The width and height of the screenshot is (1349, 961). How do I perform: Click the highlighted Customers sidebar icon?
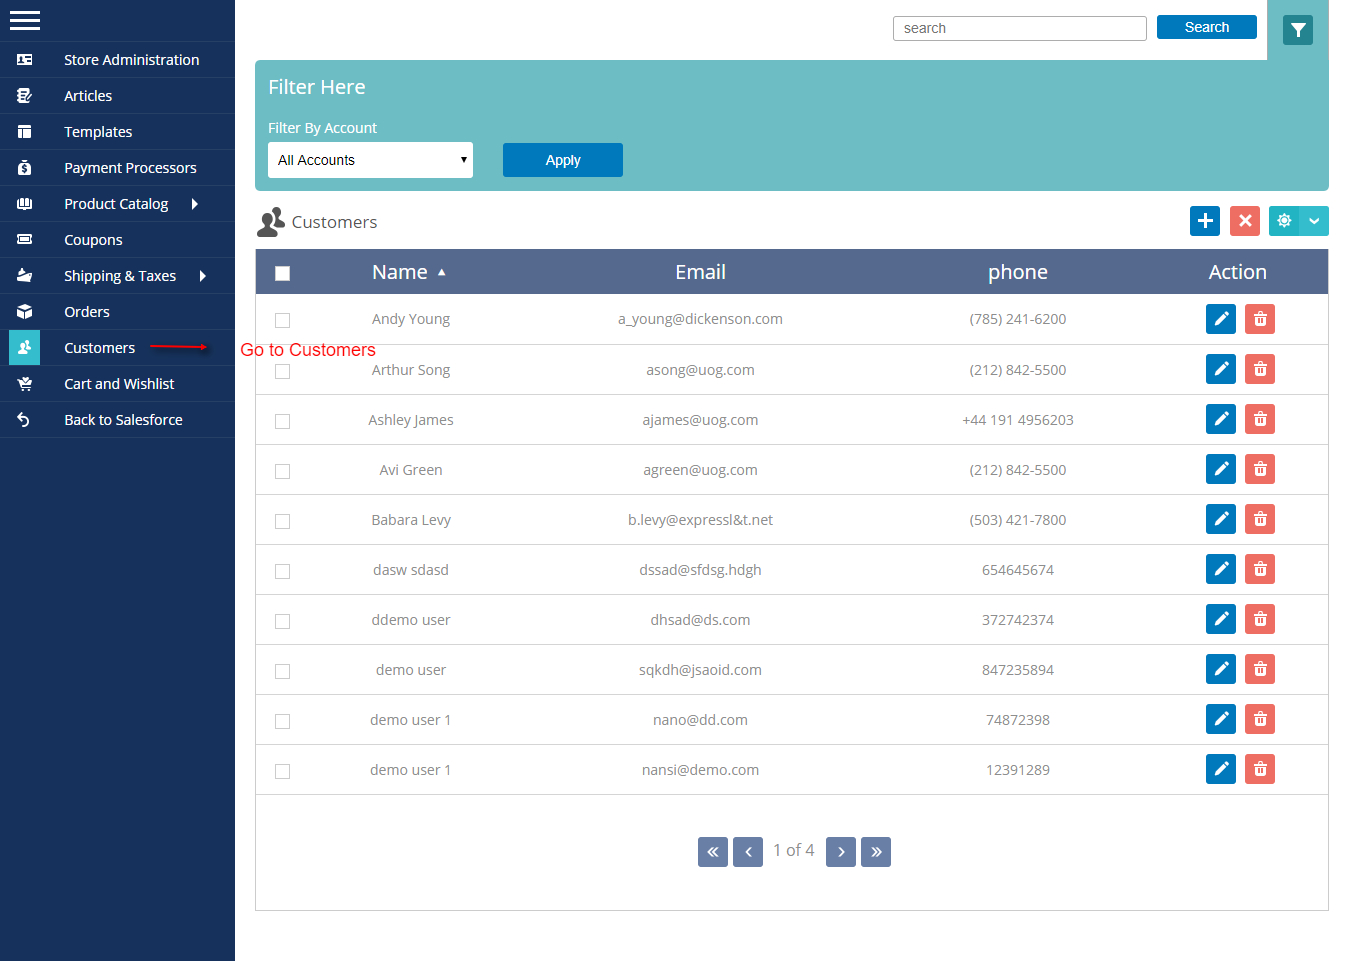(x=24, y=348)
